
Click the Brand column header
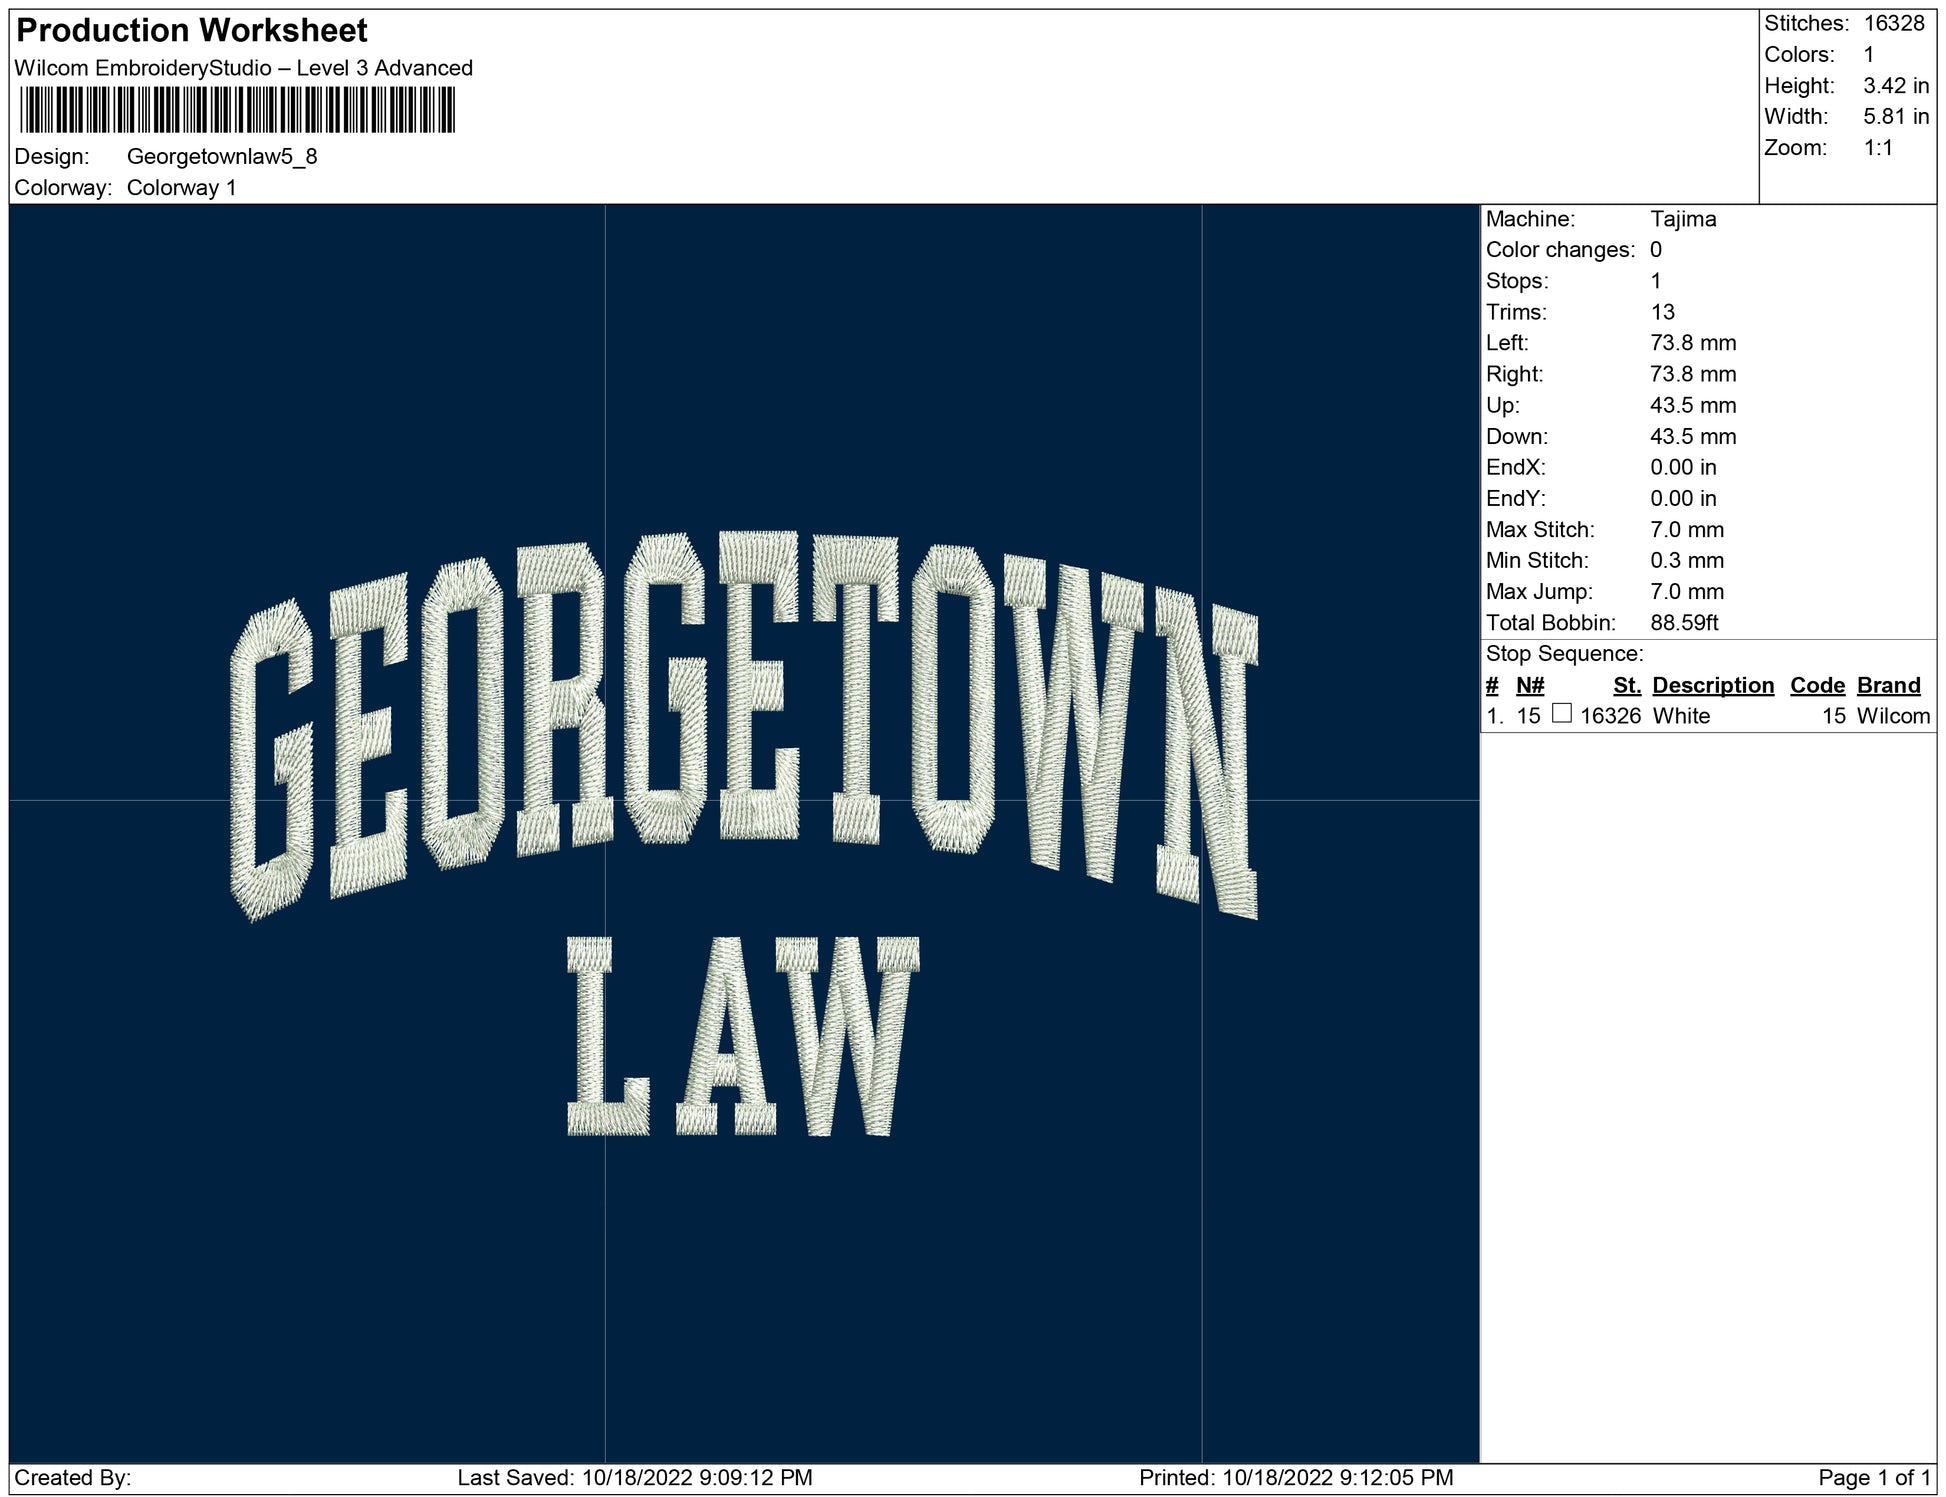click(1888, 685)
